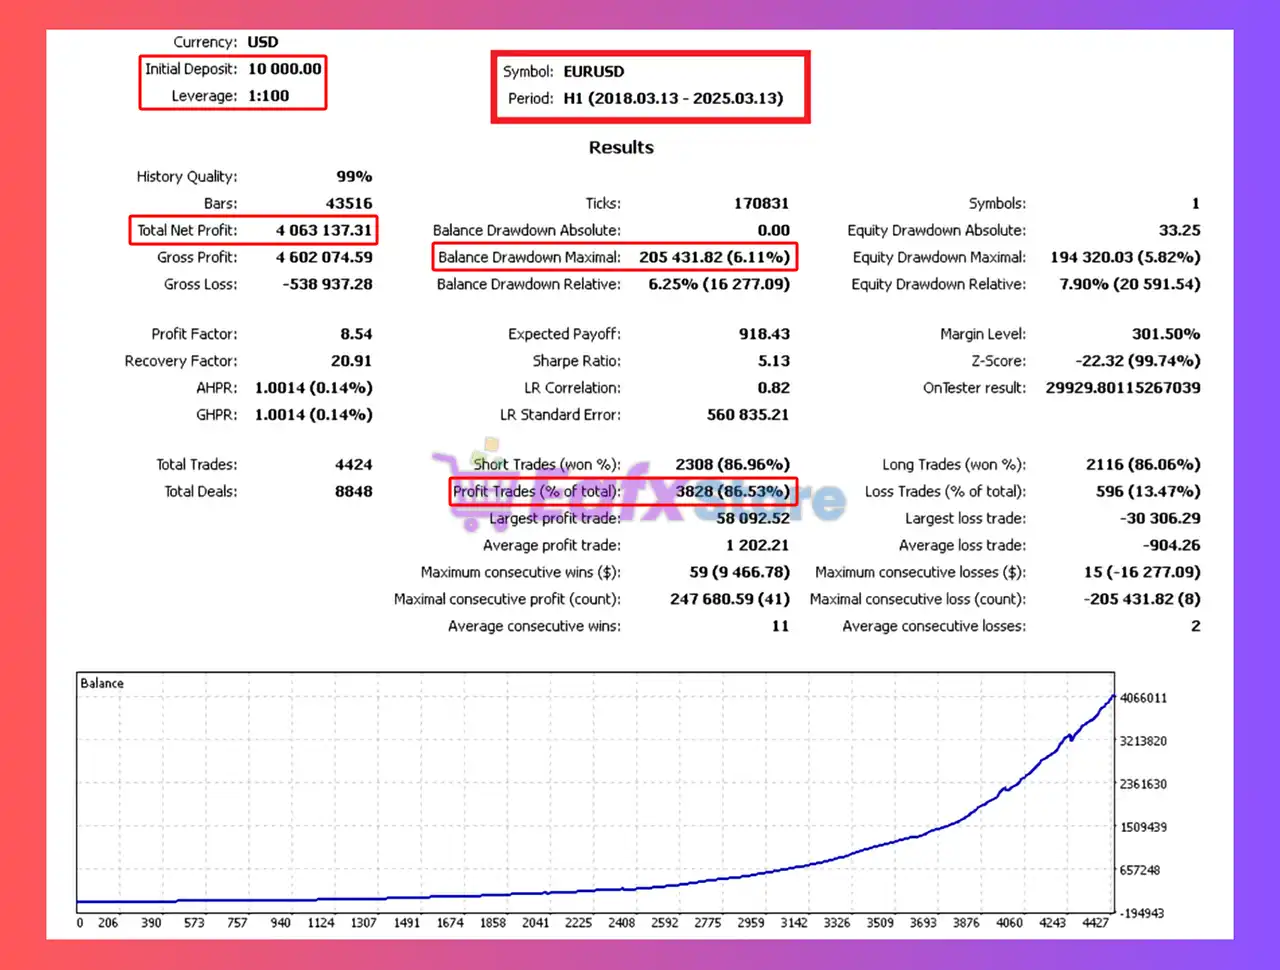Click the Results heading
1280x970 pixels.
620,147
